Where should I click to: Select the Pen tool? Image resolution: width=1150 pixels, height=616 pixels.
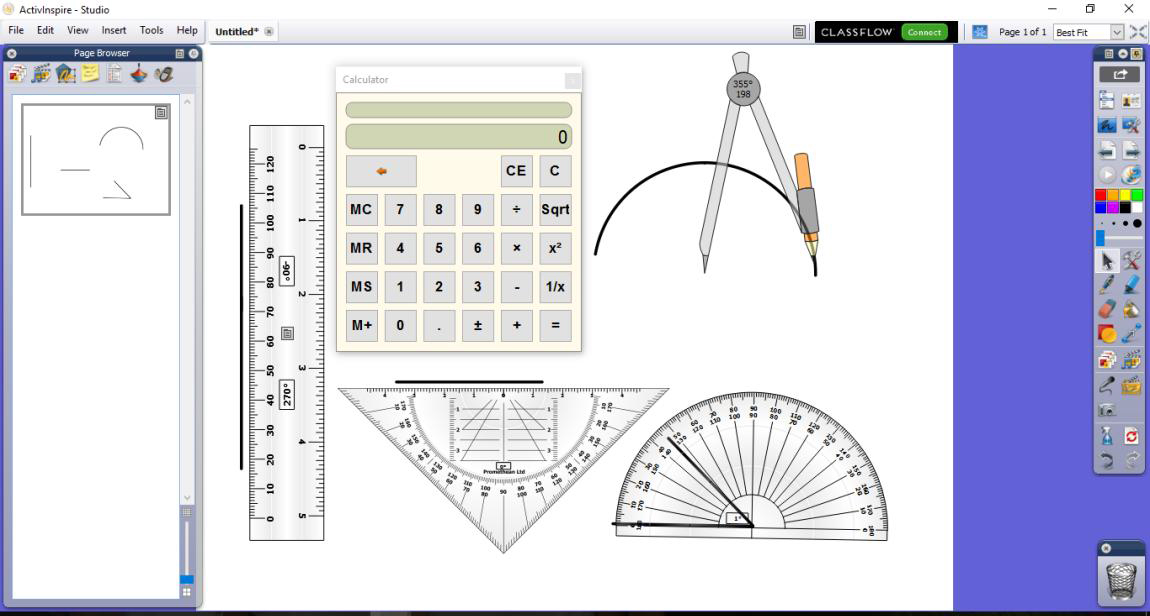(1107, 284)
